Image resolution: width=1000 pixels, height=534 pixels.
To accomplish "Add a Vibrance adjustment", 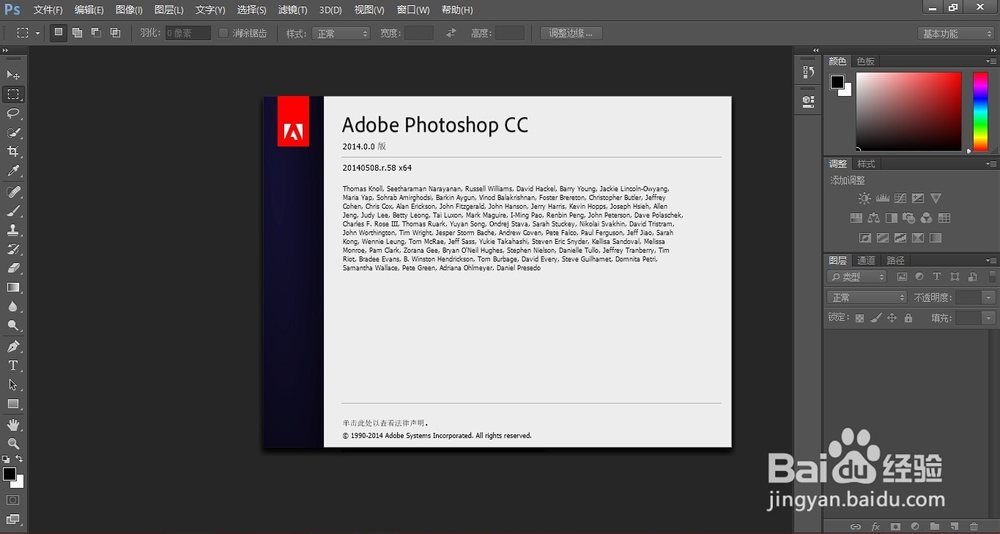I will coord(936,198).
